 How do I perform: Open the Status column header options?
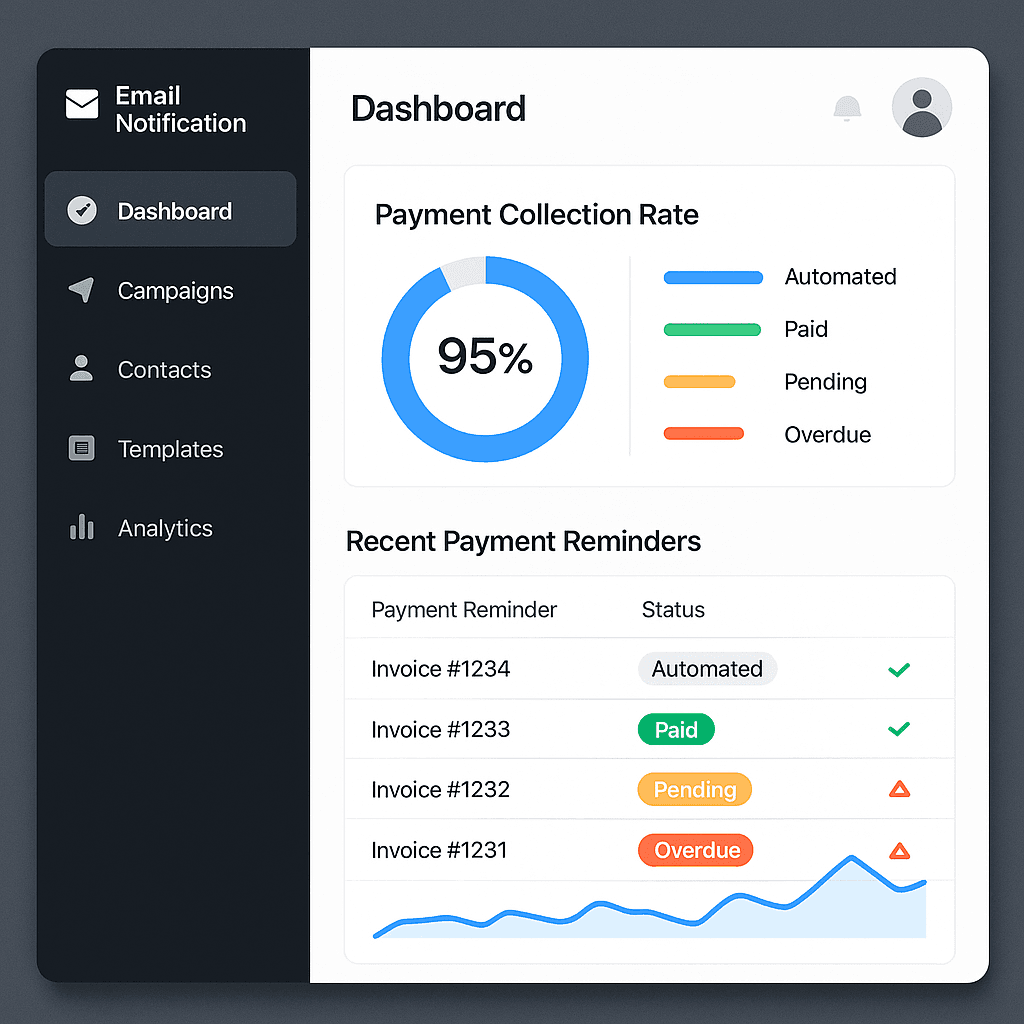pos(673,609)
